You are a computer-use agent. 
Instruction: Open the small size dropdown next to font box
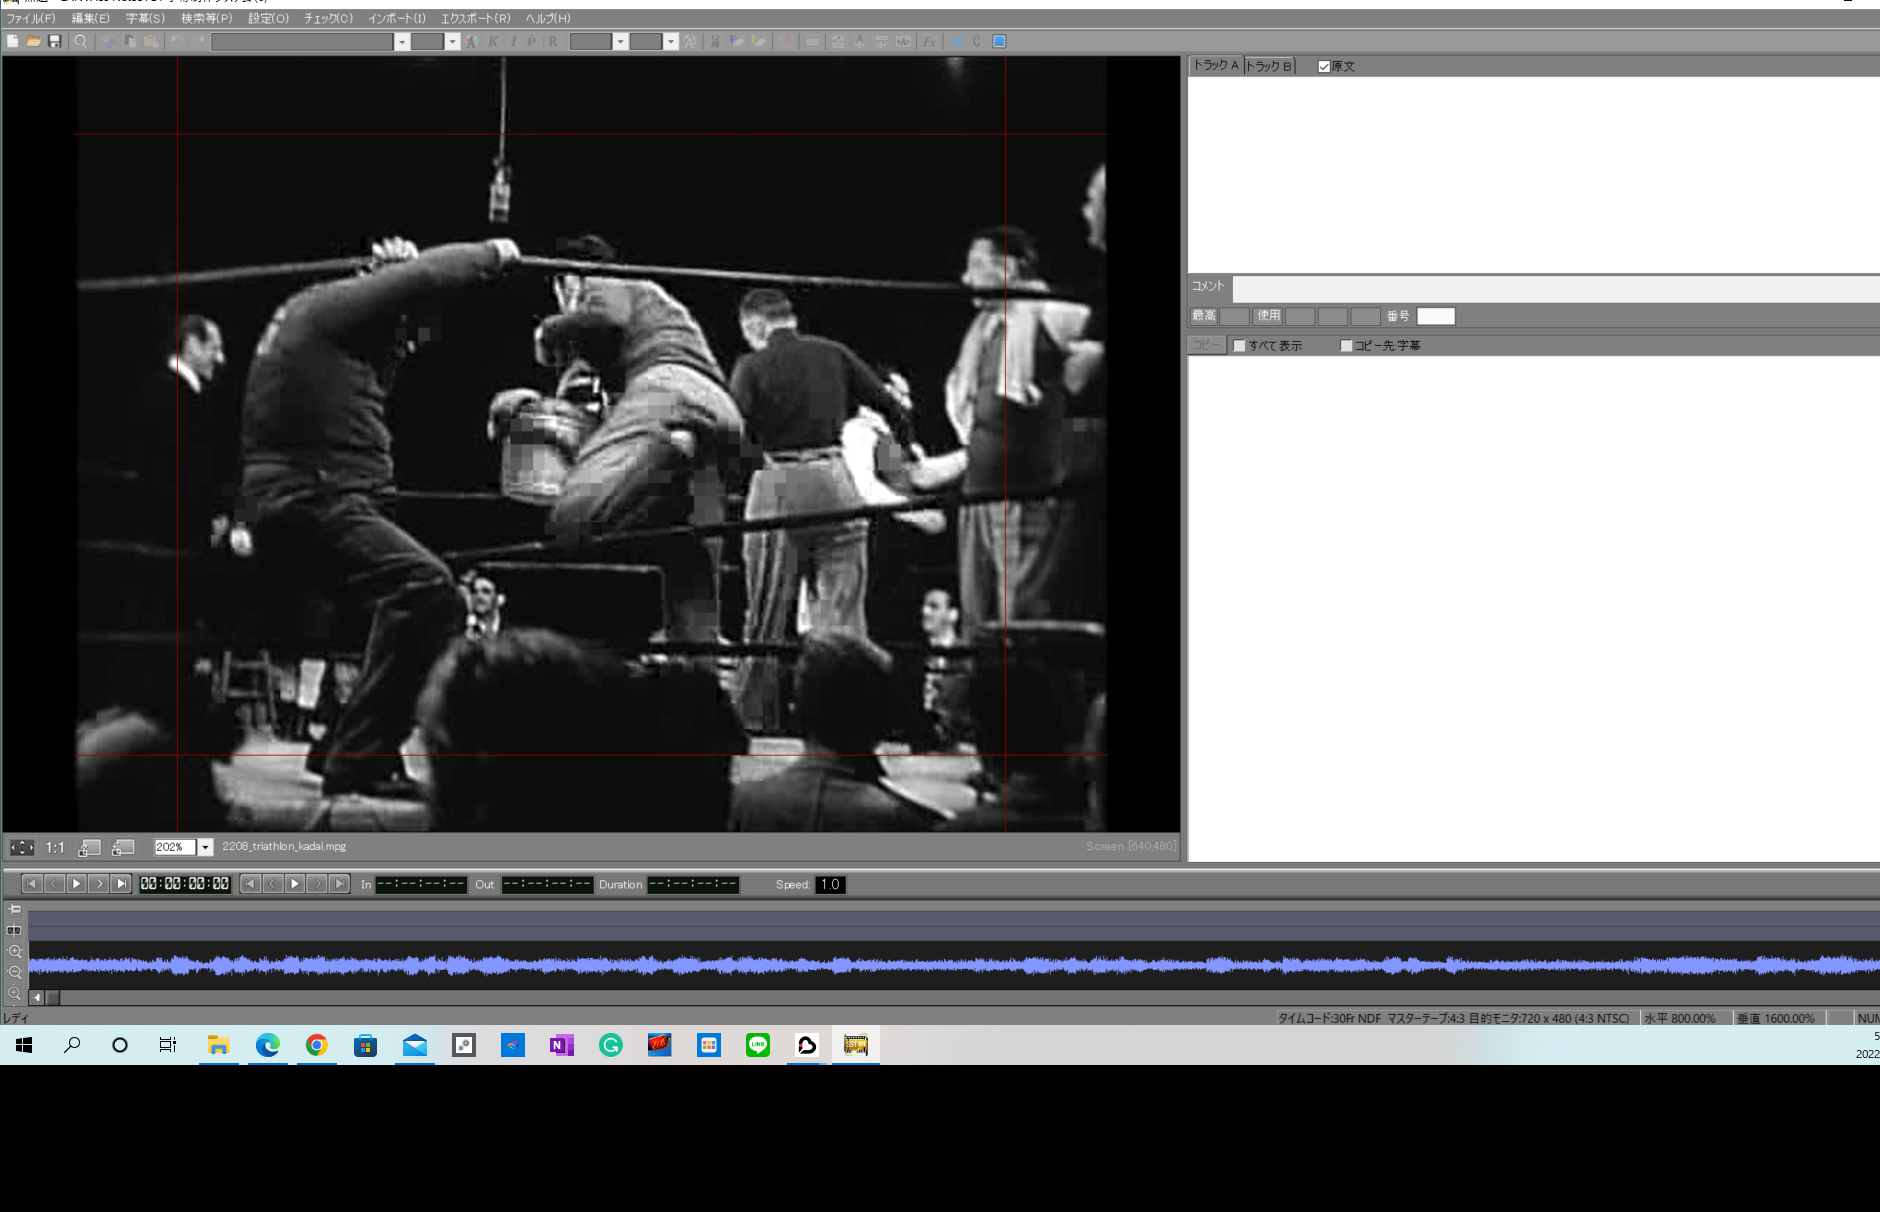[x=452, y=41]
